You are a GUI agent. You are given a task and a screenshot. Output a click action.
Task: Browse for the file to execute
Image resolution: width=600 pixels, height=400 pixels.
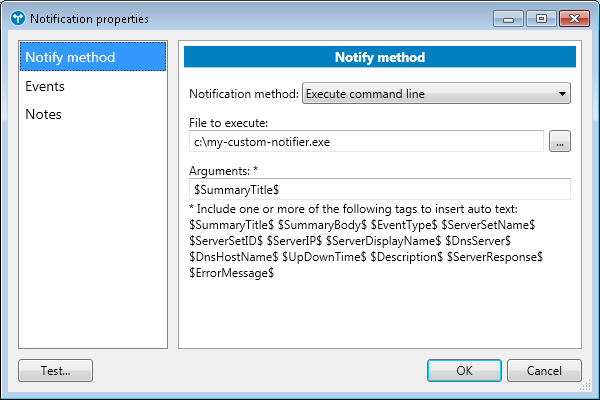(560, 142)
